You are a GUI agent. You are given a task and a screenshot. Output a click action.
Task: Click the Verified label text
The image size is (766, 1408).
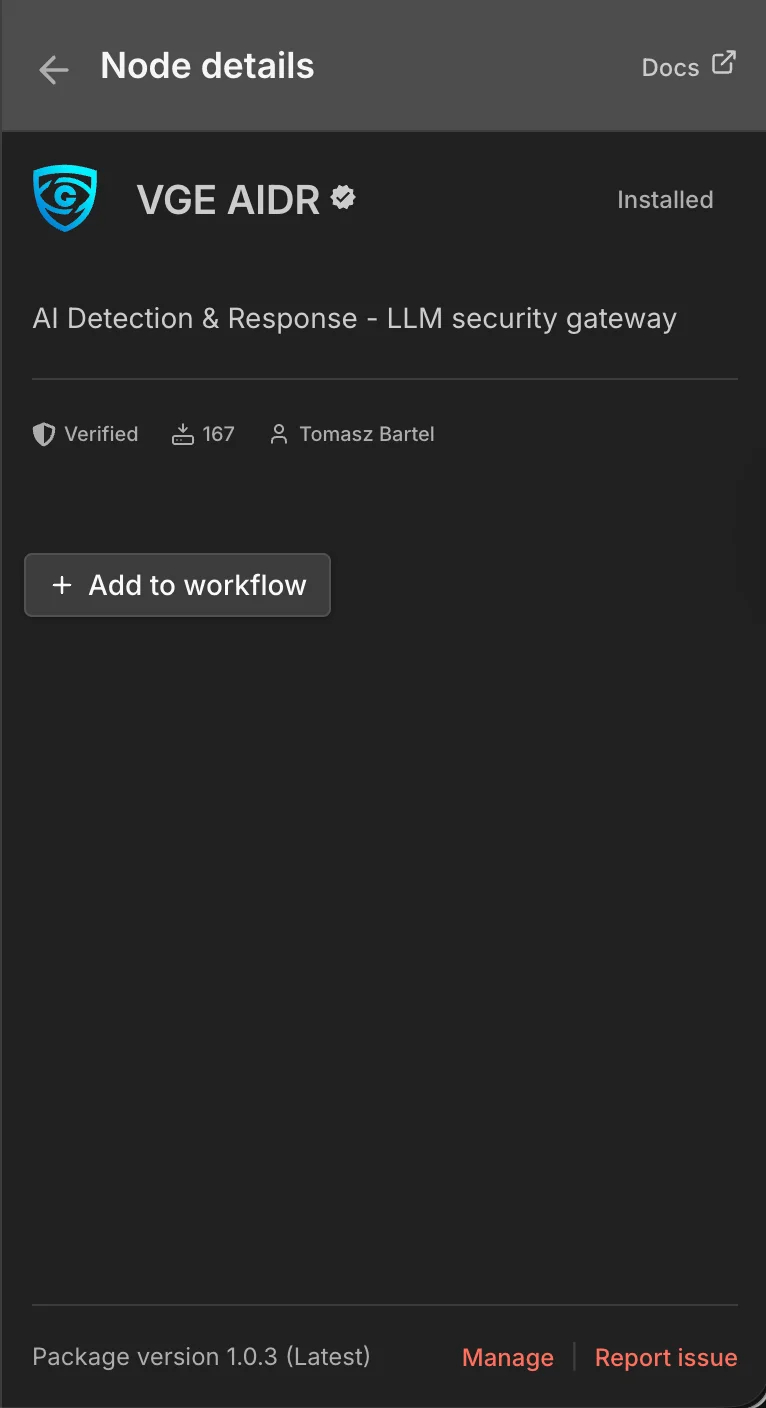click(101, 434)
